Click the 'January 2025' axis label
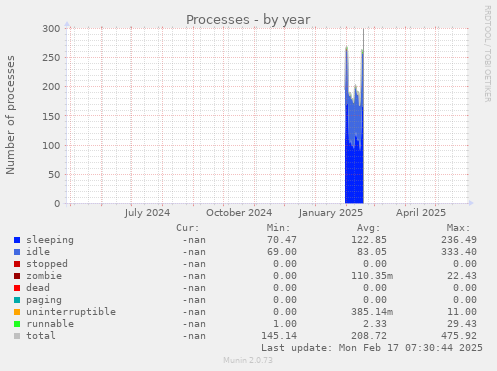 (331, 213)
